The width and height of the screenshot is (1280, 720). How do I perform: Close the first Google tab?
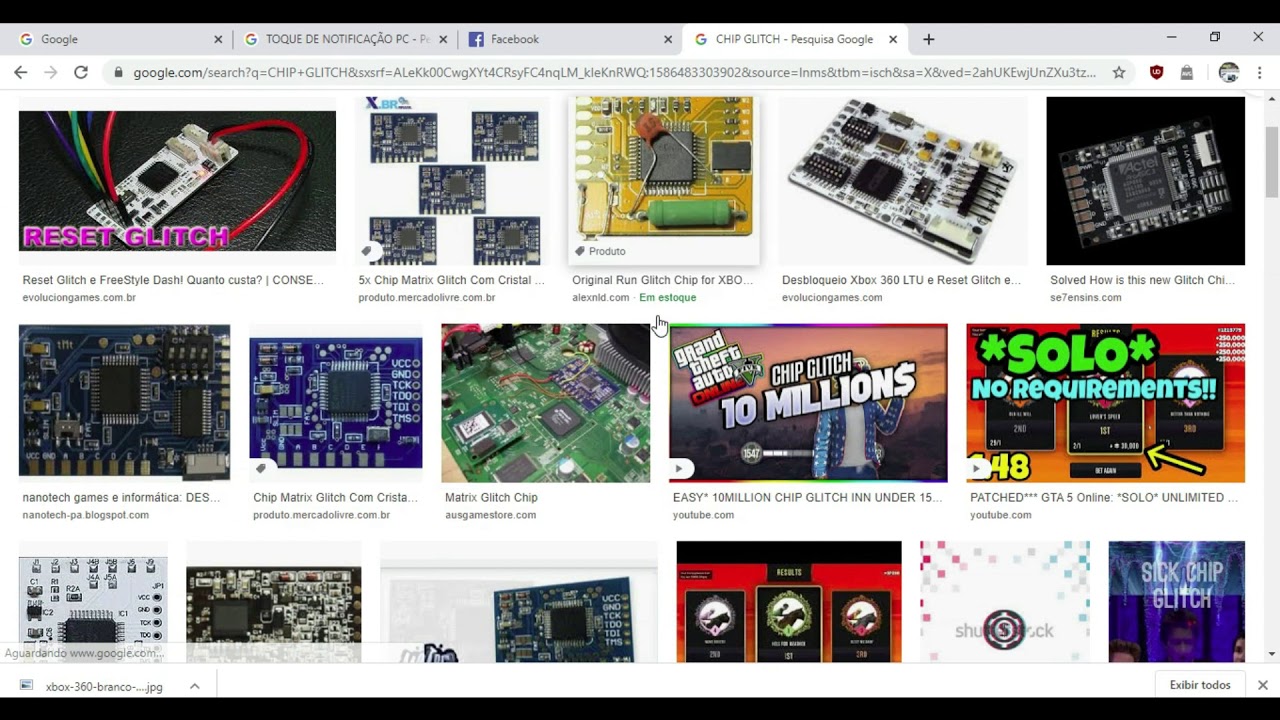pos(218,39)
